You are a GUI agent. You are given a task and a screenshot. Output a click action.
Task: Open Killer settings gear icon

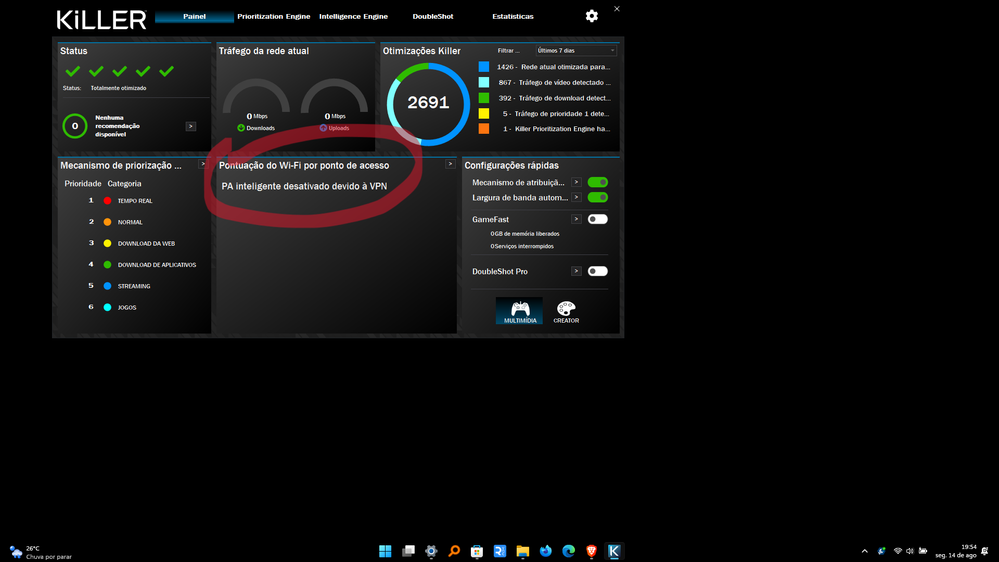tap(591, 16)
